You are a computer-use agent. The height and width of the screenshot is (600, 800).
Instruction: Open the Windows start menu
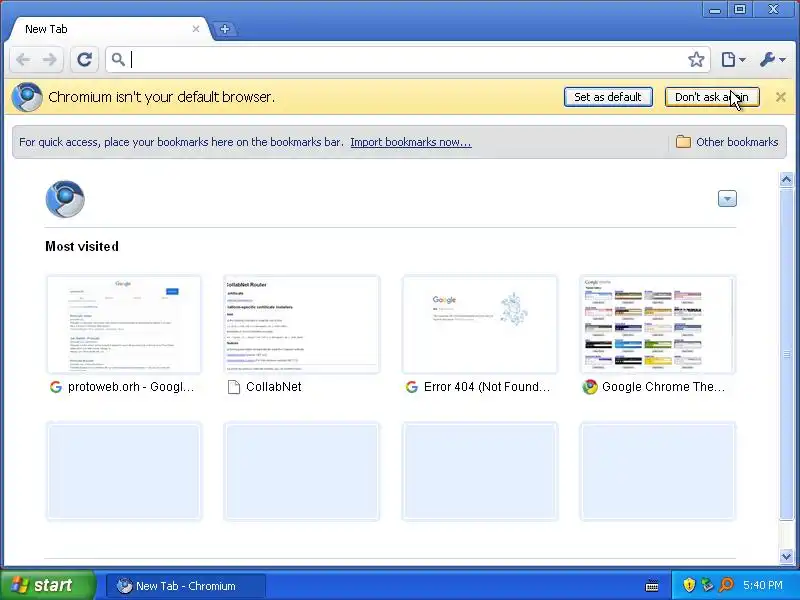(x=48, y=585)
